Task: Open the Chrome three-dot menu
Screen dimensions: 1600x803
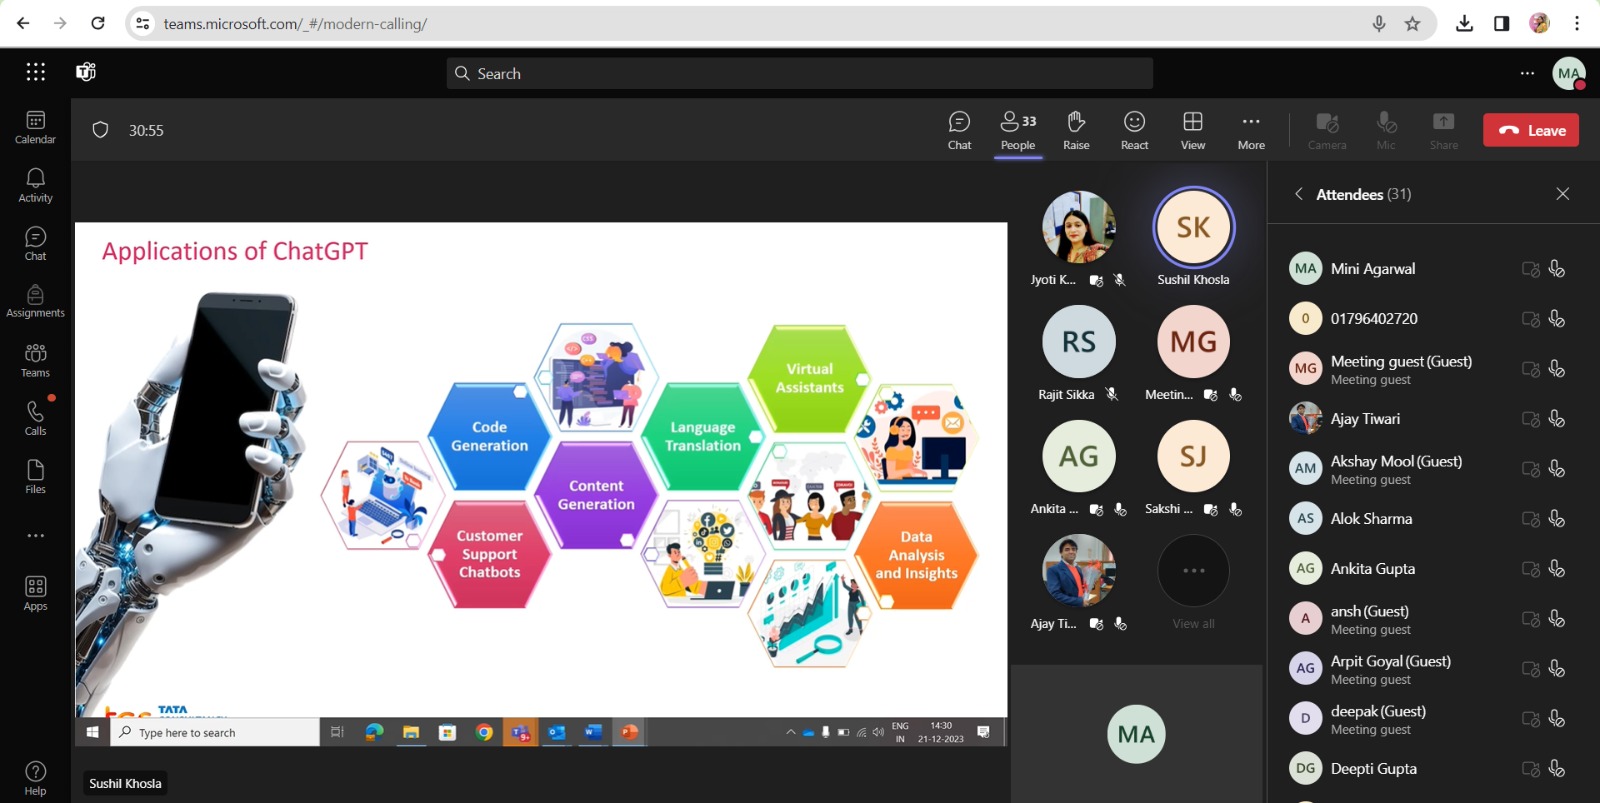Action: (x=1577, y=24)
